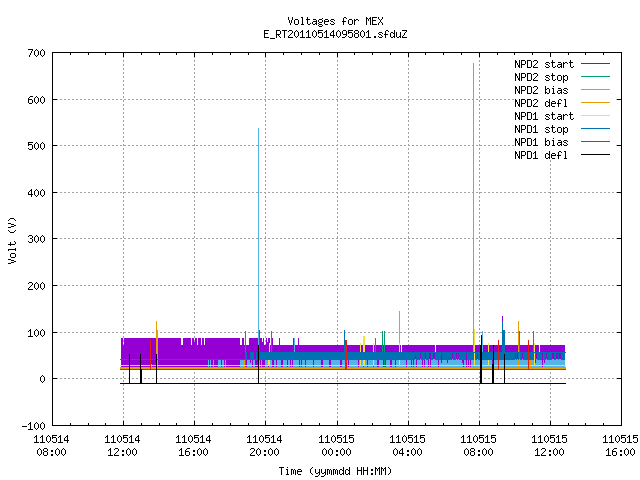Screen dimensions: 640x480
Task: Click the green NPD2 stop legend line
Action: (x=595, y=77)
